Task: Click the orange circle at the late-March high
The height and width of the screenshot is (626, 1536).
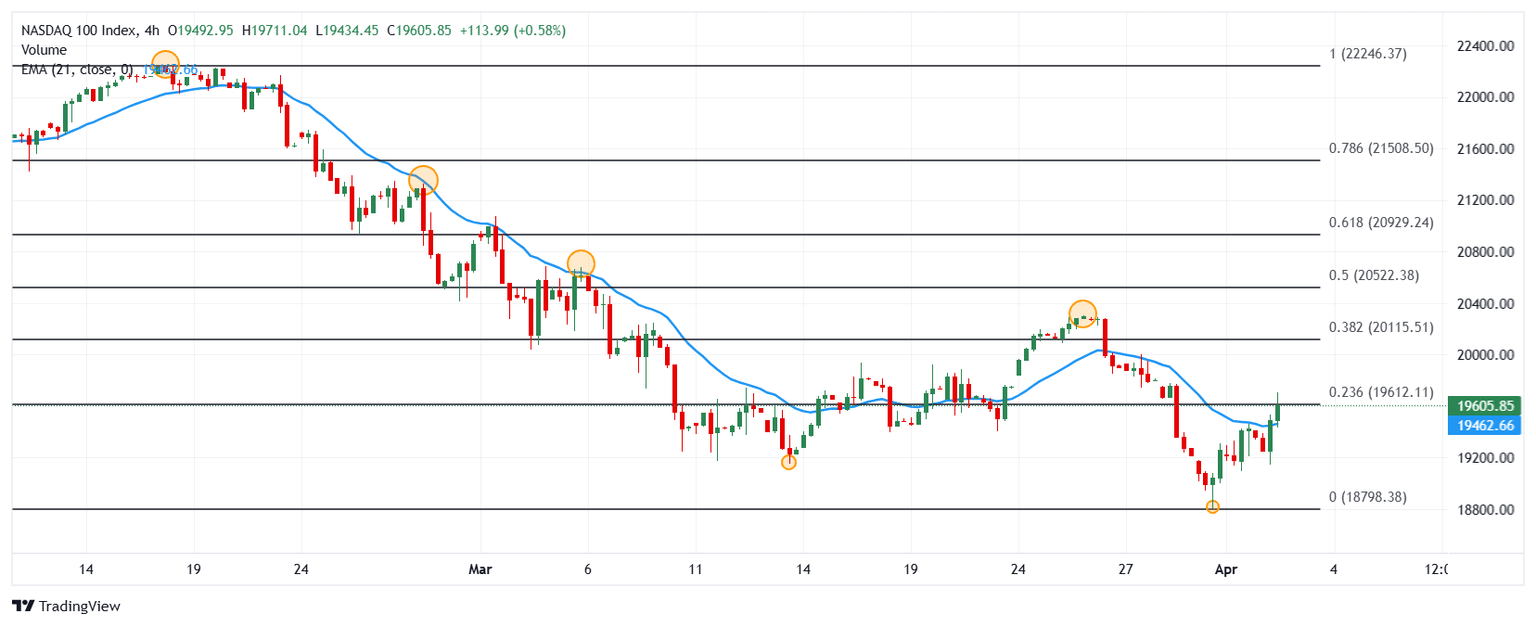Action: point(1082,314)
